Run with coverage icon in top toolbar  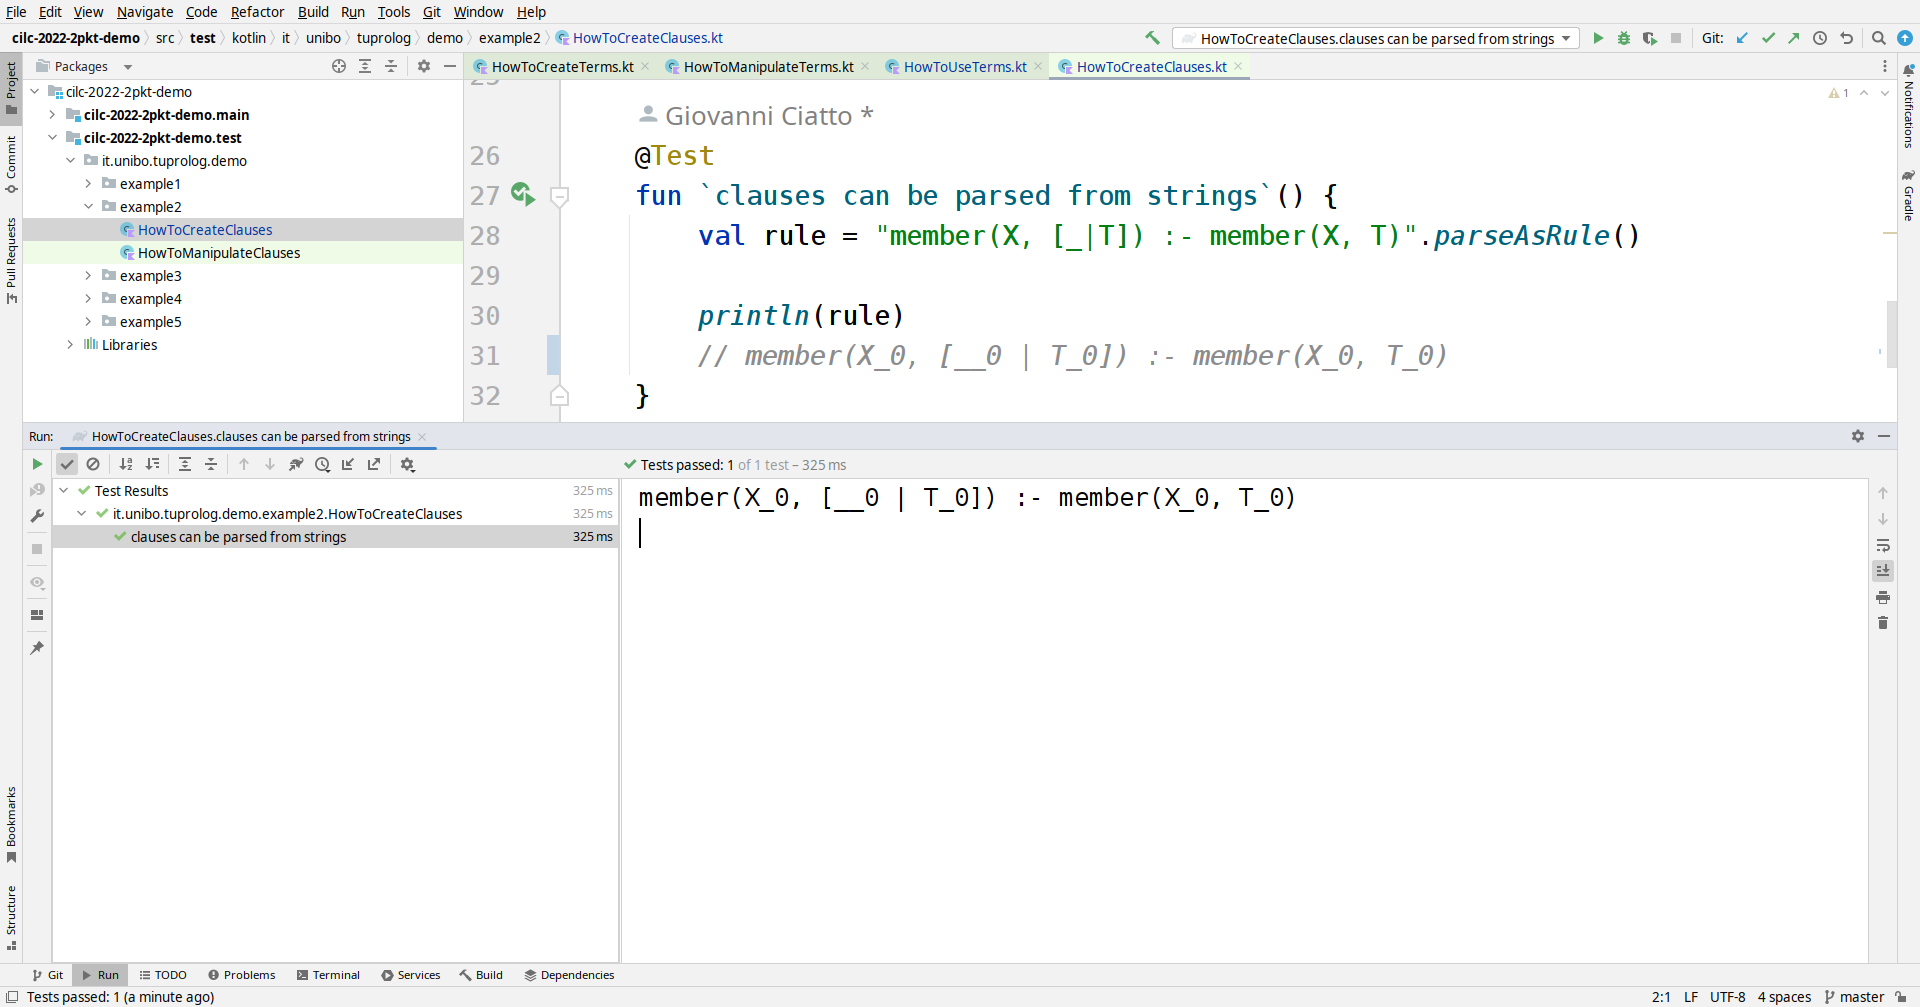click(x=1650, y=38)
